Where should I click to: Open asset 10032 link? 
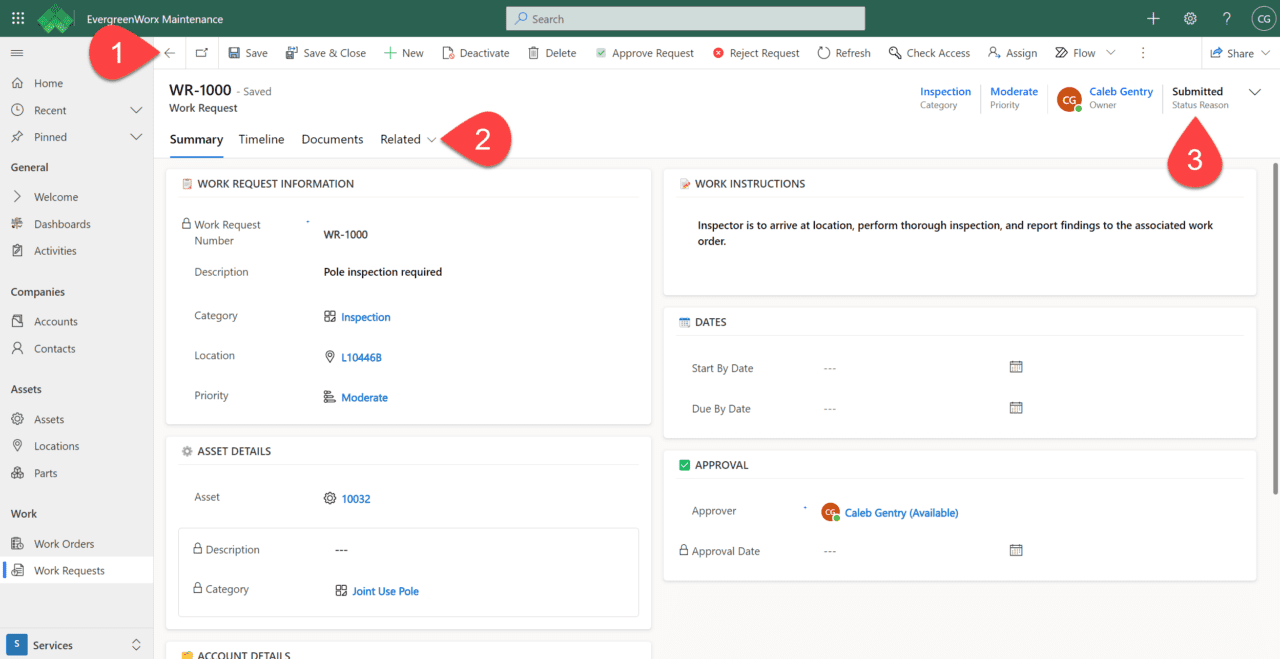coord(356,498)
